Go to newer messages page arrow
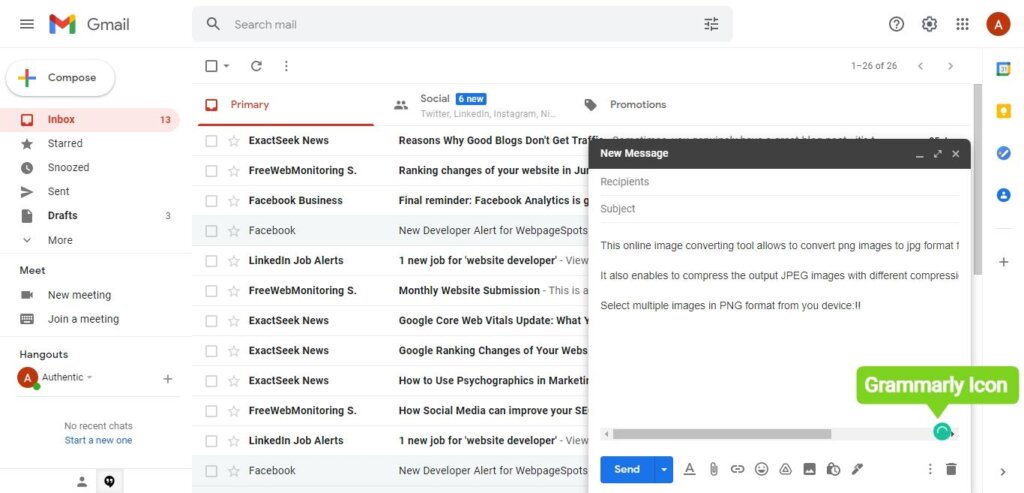 pyautogui.click(x=921, y=66)
